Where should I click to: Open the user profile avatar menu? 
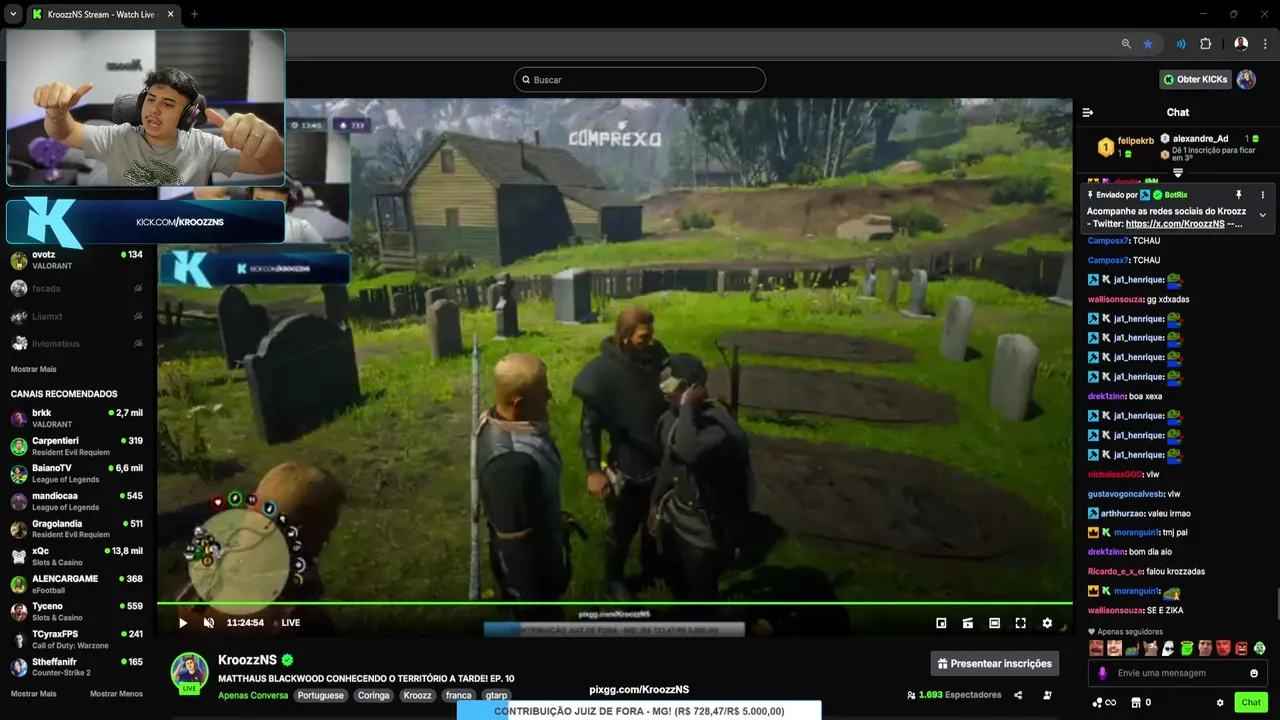pyautogui.click(x=1246, y=79)
